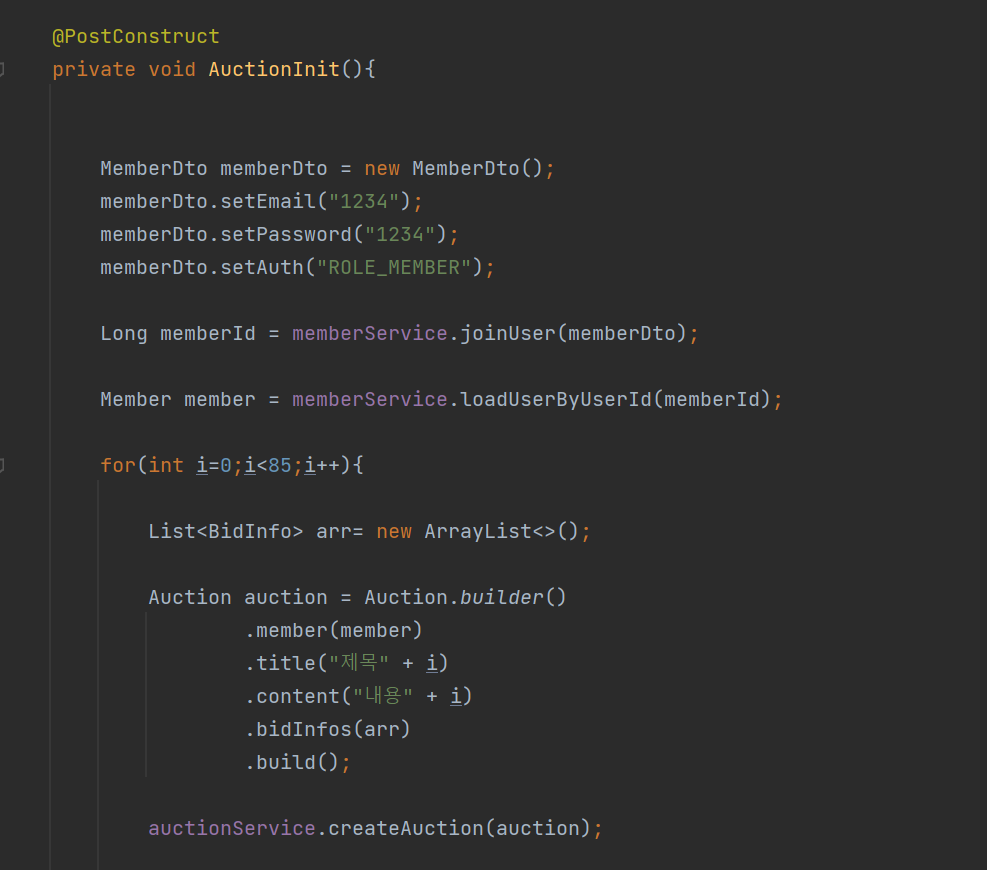Image resolution: width=987 pixels, height=870 pixels.
Task: Click the i++ loop increment
Action: pyautogui.click(x=322, y=465)
